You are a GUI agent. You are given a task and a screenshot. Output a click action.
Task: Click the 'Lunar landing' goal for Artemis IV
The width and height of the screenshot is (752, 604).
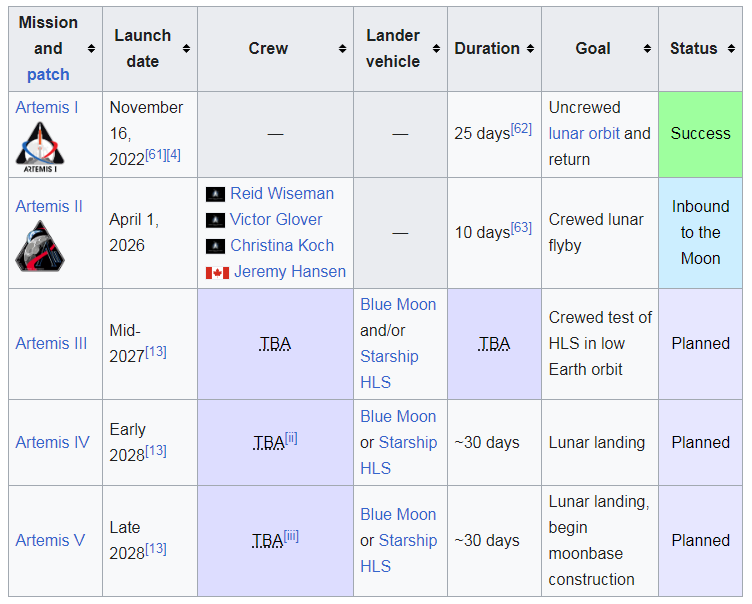tap(597, 442)
